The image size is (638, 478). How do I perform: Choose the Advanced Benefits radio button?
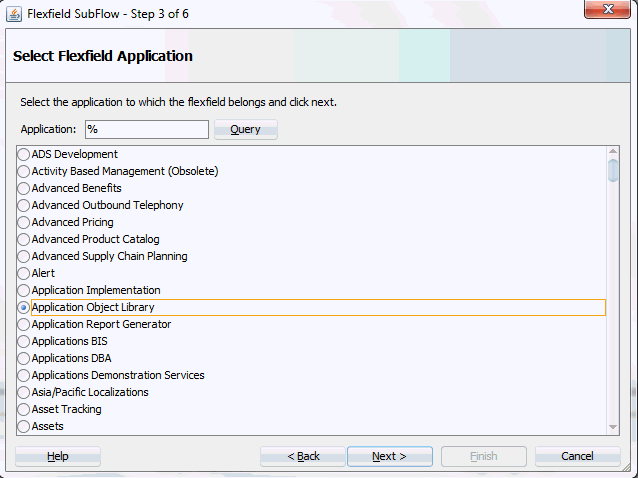click(24, 188)
